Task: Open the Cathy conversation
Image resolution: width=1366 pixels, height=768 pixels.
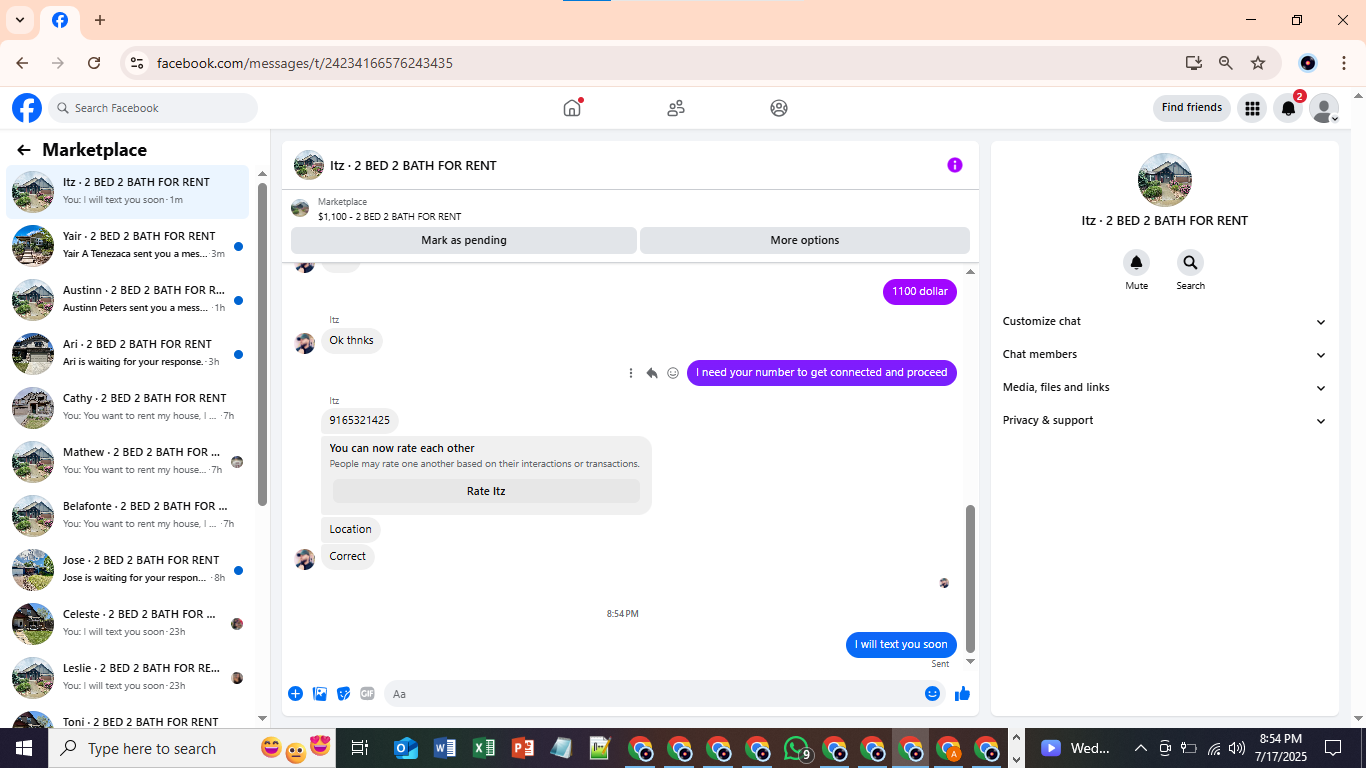Action: click(128, 407)
